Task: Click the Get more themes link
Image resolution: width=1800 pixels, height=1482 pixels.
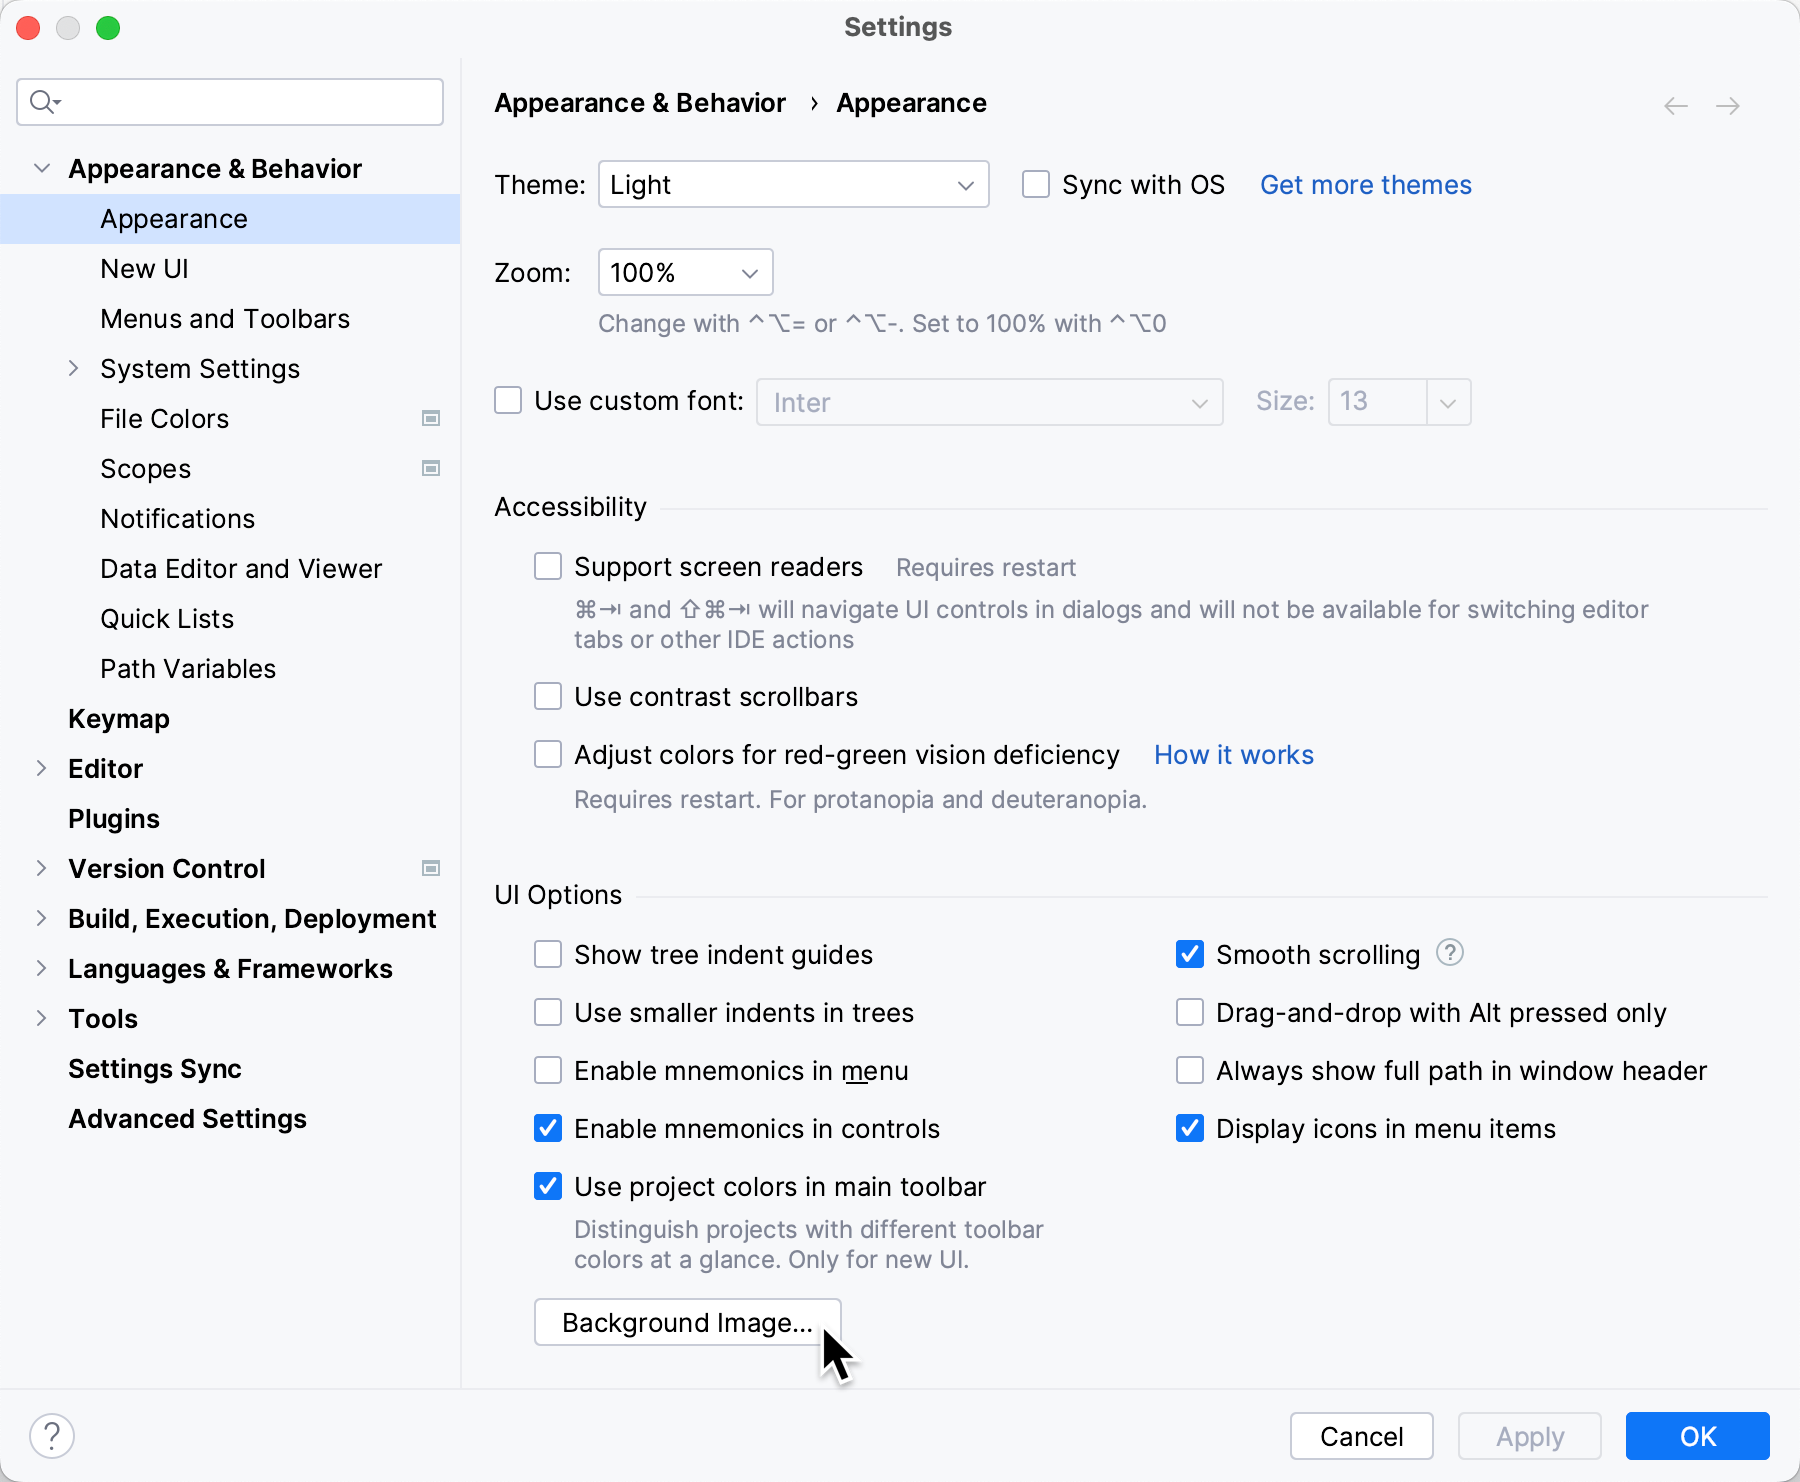Action: [1365, 184]
